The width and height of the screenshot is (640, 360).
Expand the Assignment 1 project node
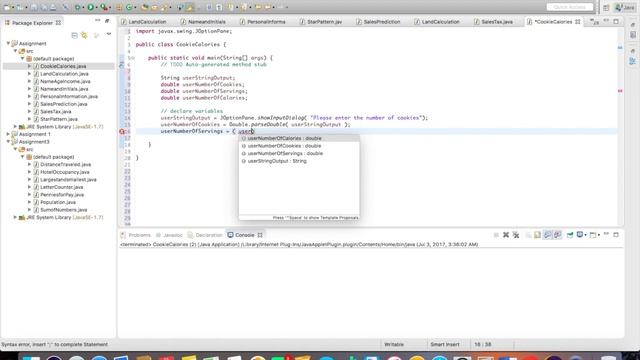8,134
